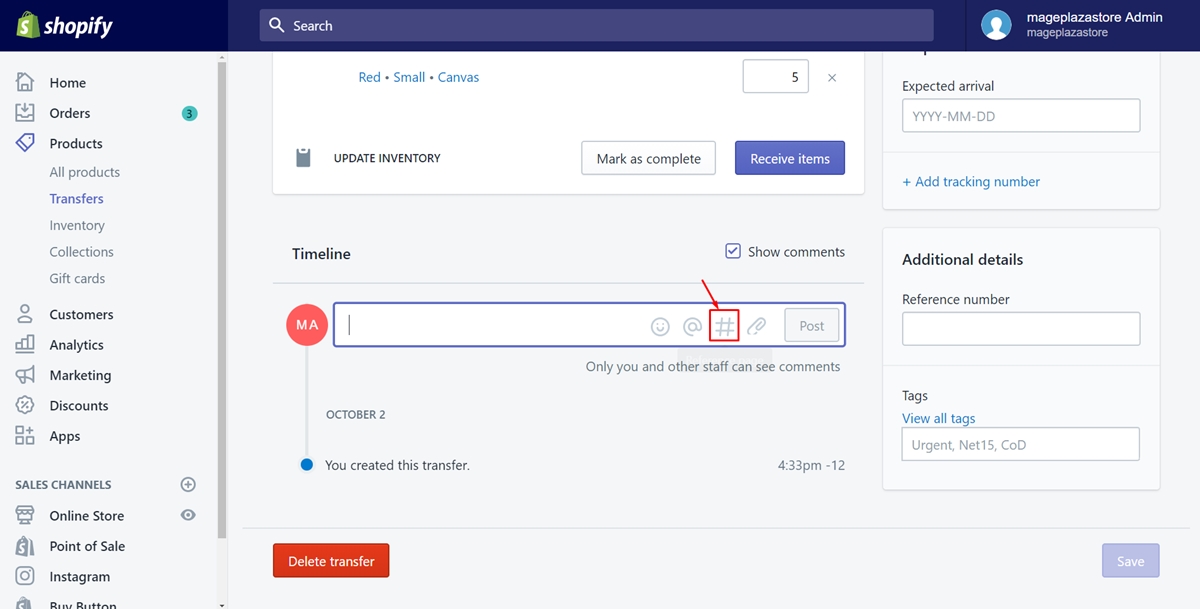
Task: Click the Orders inbox icon
Action: [x=25, y=113]
